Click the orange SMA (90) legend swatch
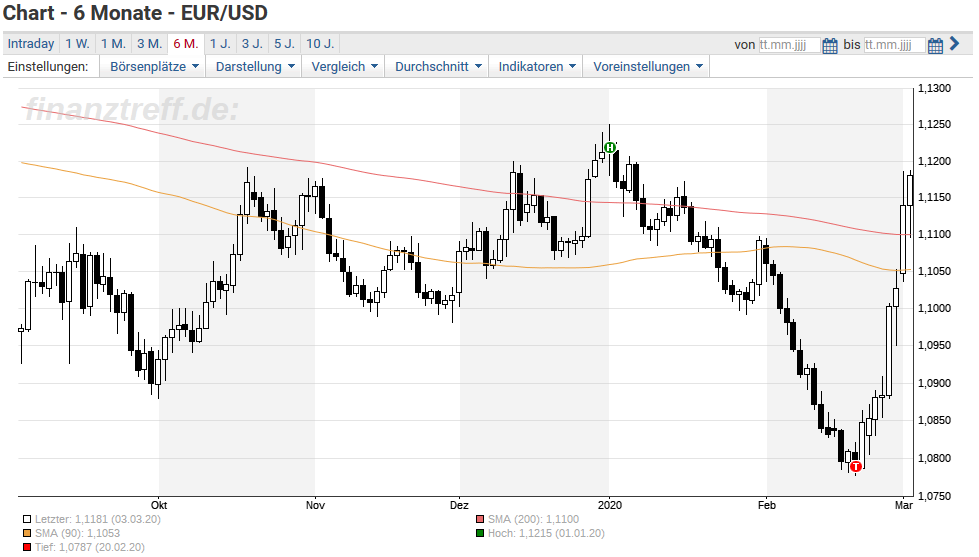 coord(27,533)
